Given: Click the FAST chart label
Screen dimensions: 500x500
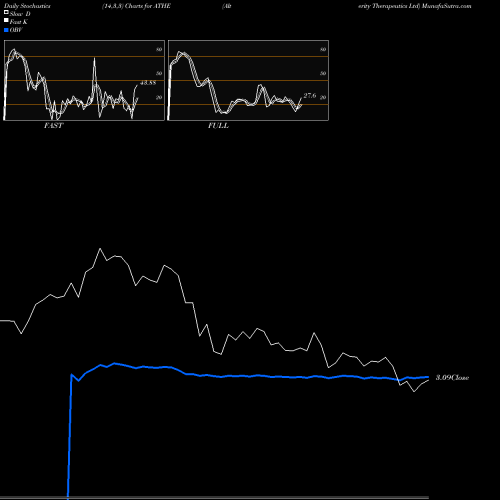Looking at the screenshot, I should coord(53,126).
